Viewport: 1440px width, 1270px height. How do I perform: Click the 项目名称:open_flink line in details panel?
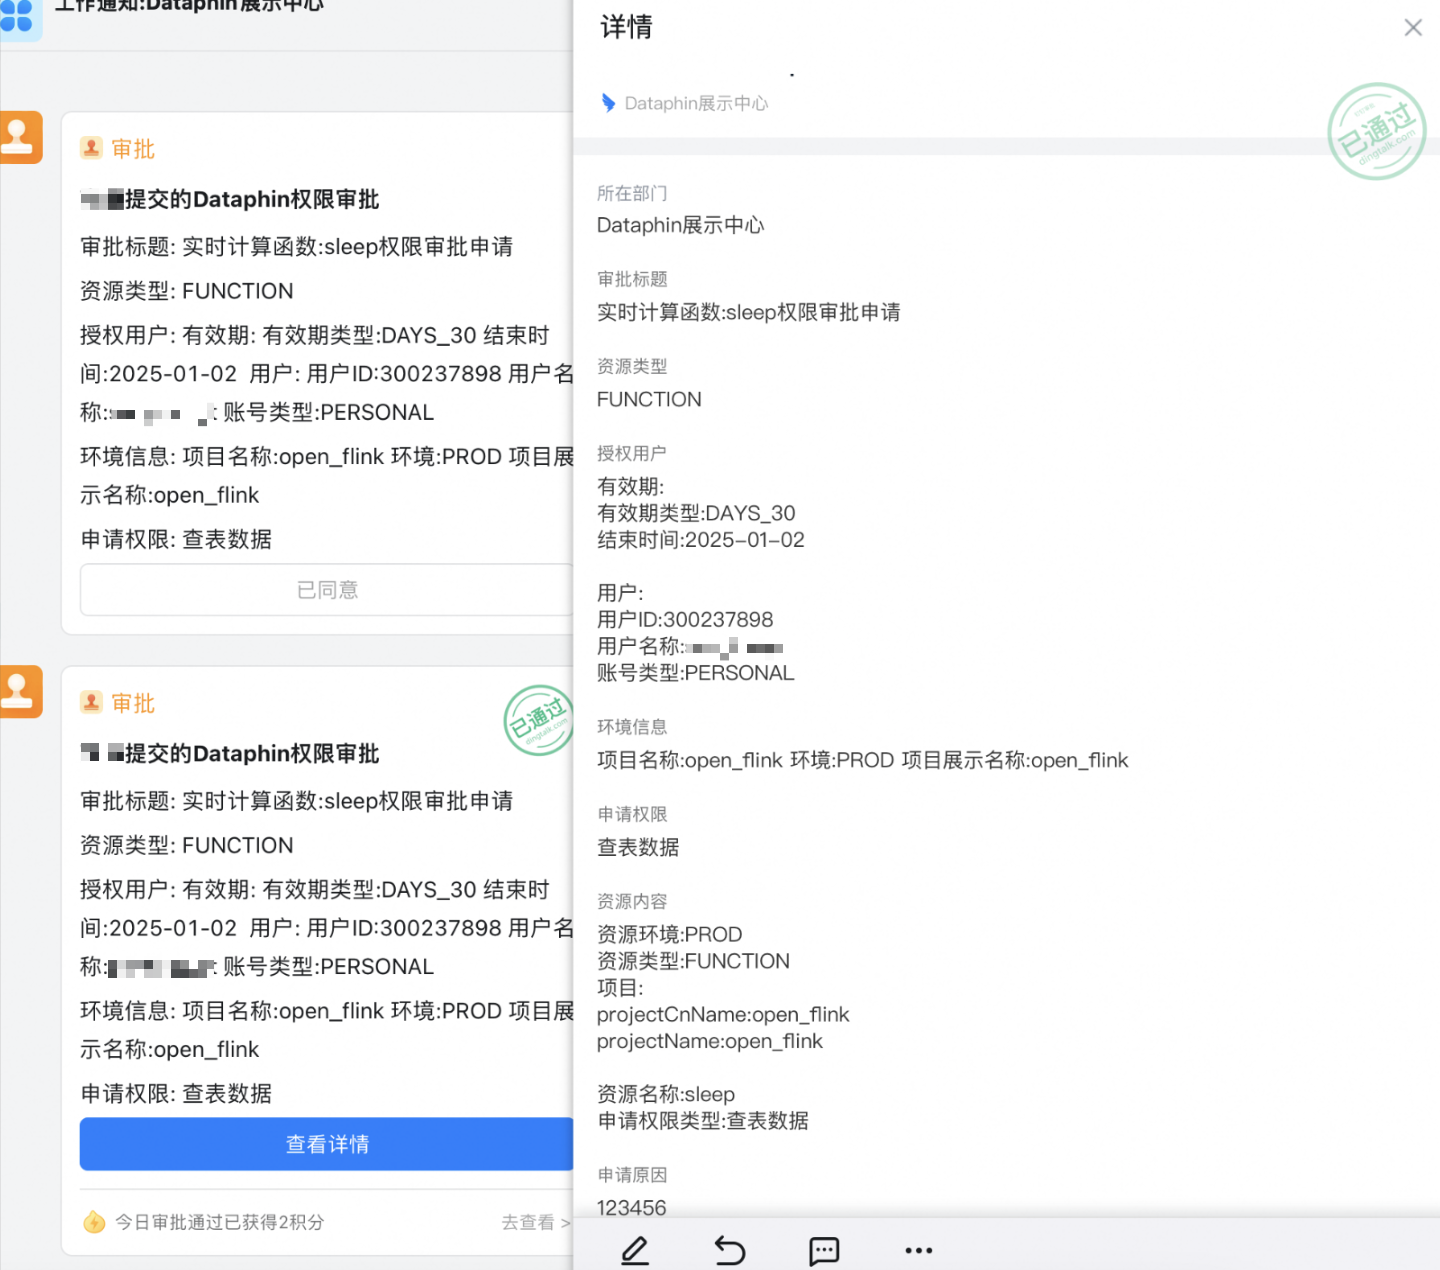[x=862, y=760]
